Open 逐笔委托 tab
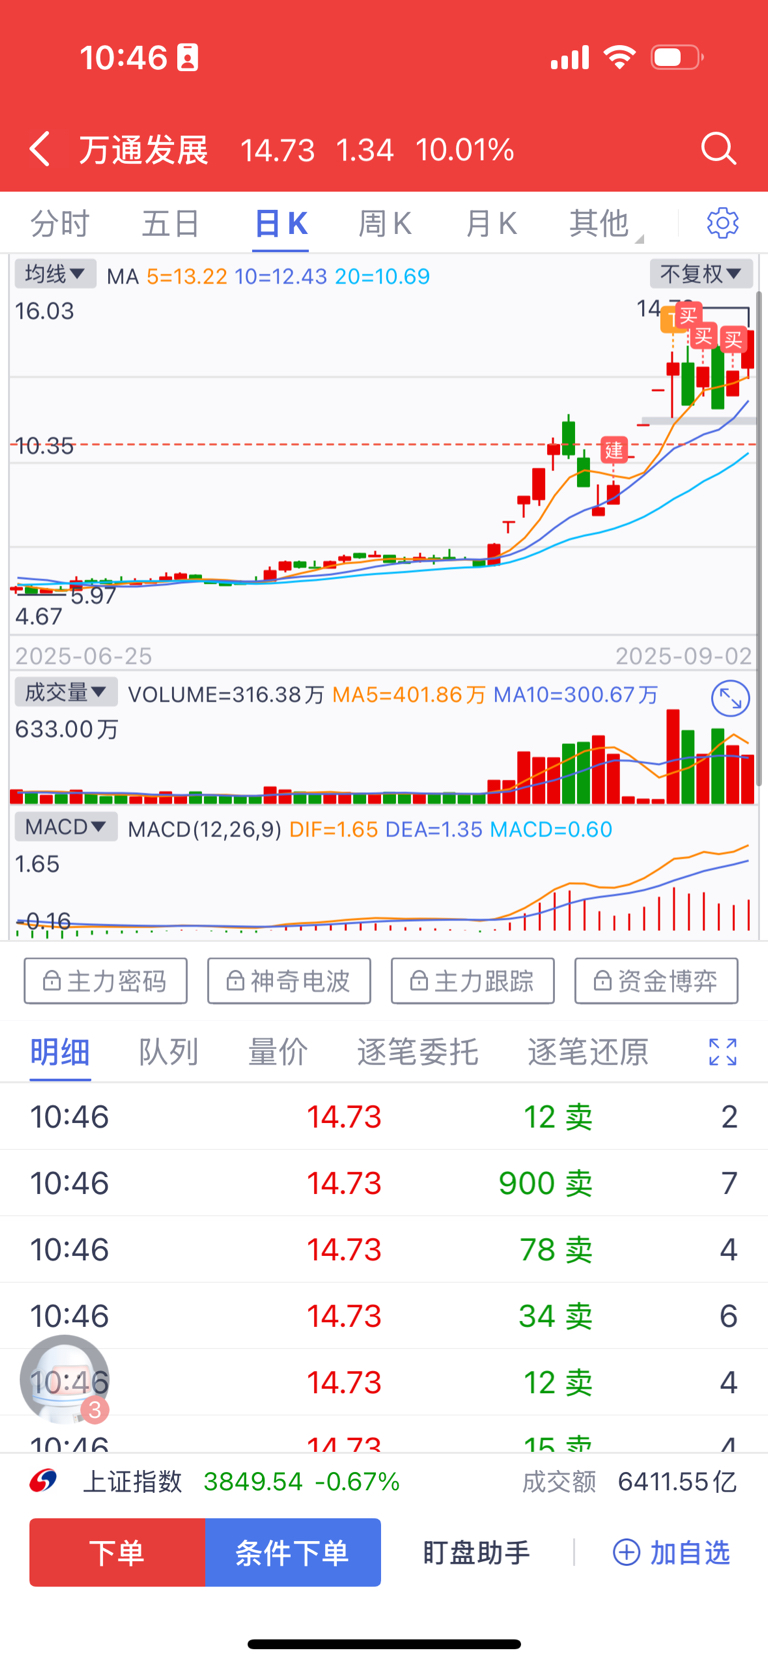This screenshot has height=1665, width=769. pos(417,1052)
